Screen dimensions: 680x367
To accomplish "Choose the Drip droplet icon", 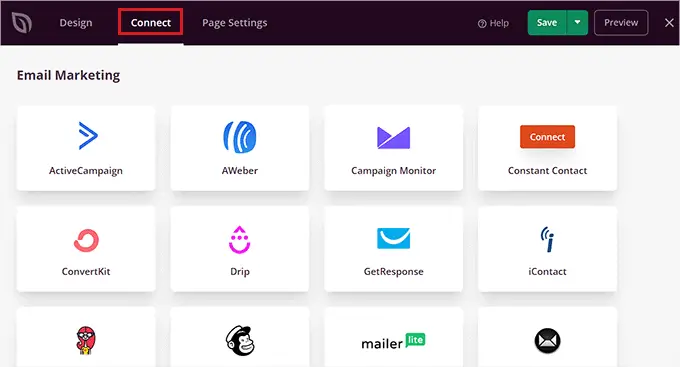I will pyautogui.click(x=239, y=239).
